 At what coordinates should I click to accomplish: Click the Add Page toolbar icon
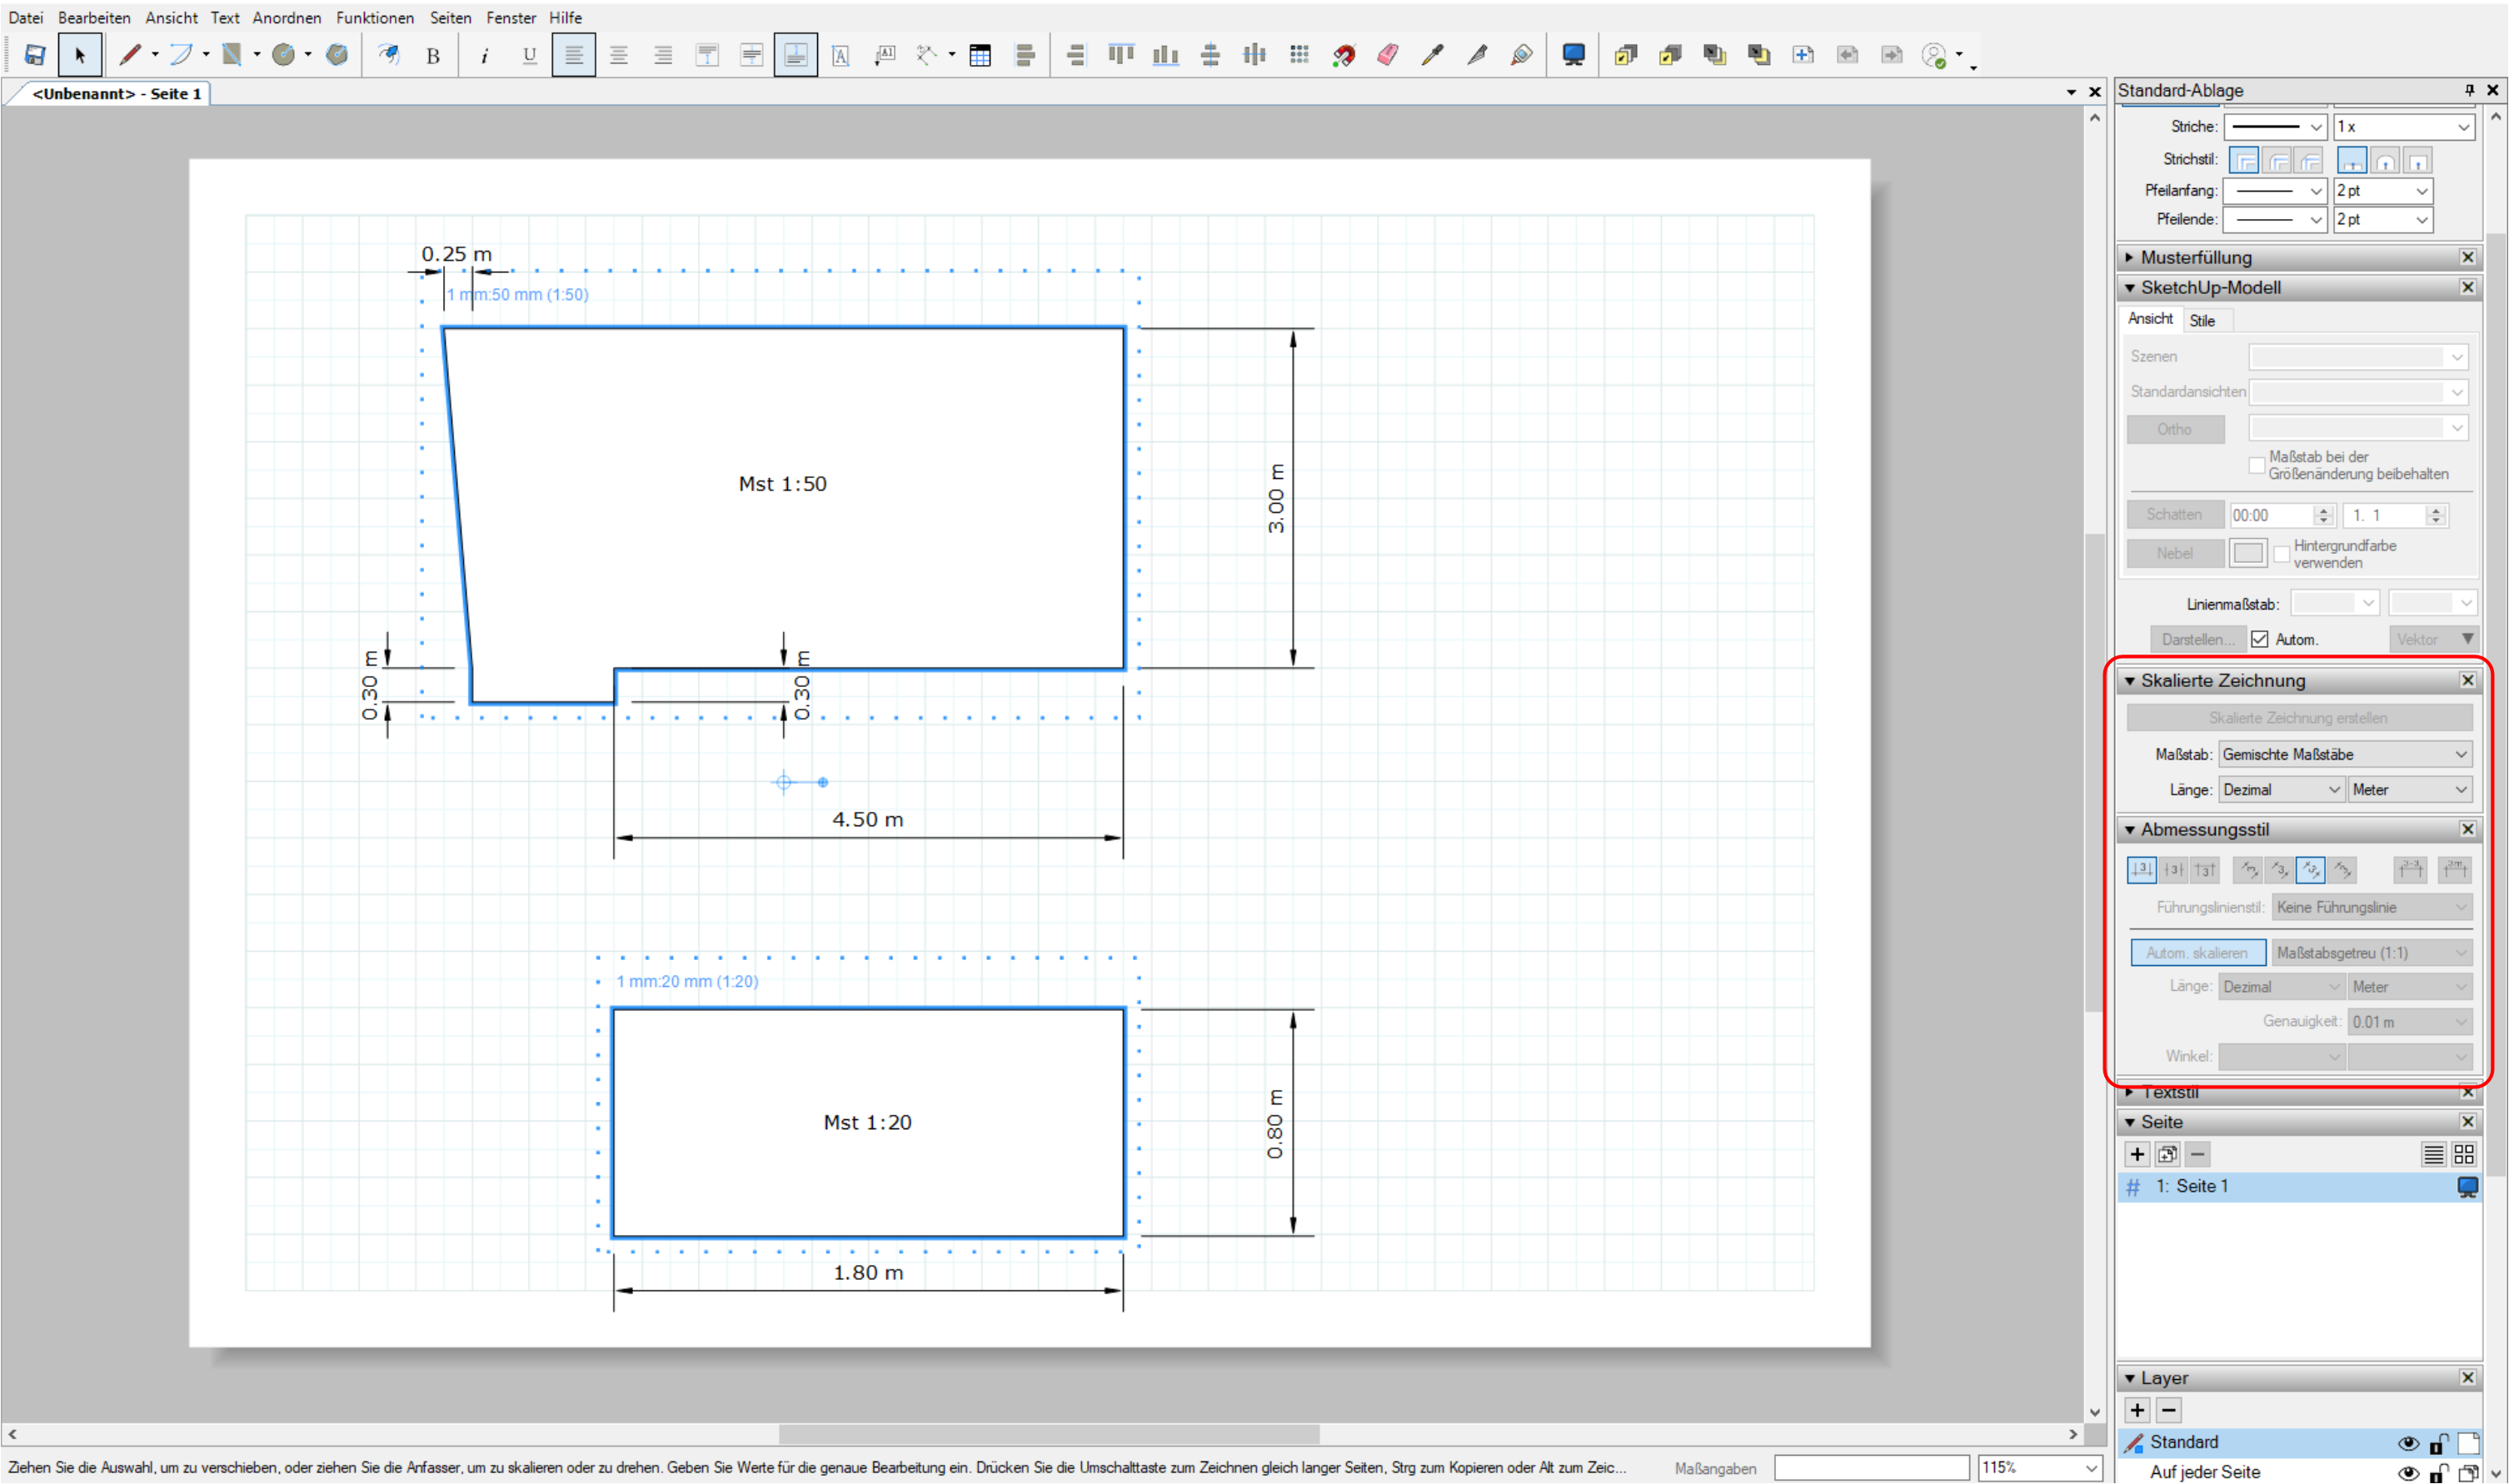pos(1802,55)
